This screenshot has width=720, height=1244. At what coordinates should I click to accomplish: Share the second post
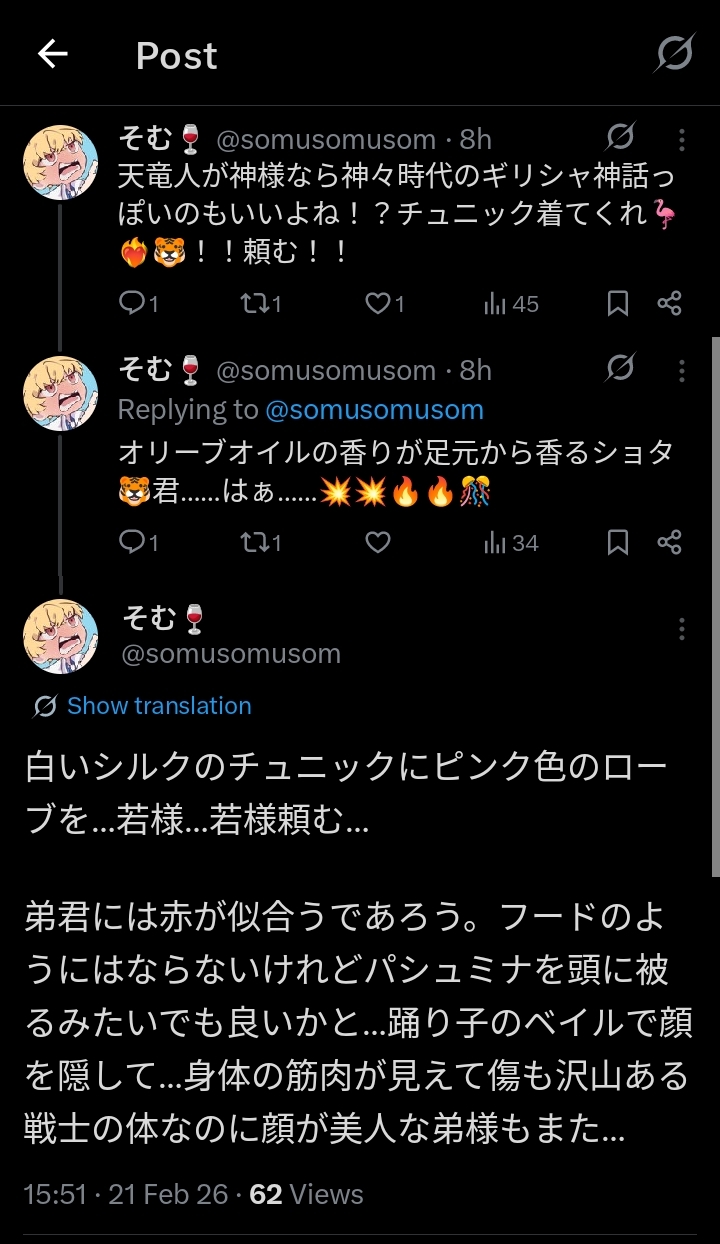[669, 542]
